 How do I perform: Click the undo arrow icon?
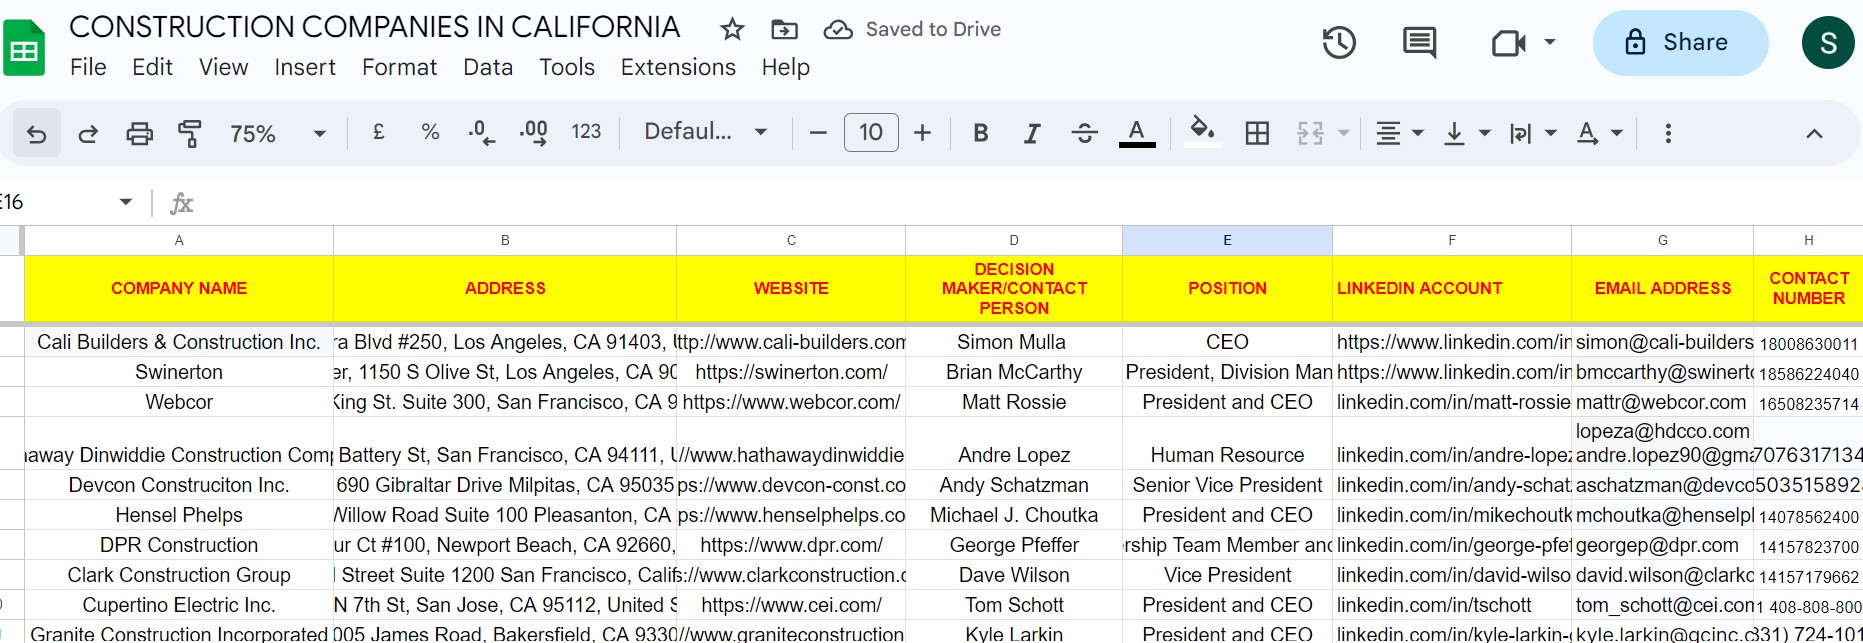[x=37, y=133]
